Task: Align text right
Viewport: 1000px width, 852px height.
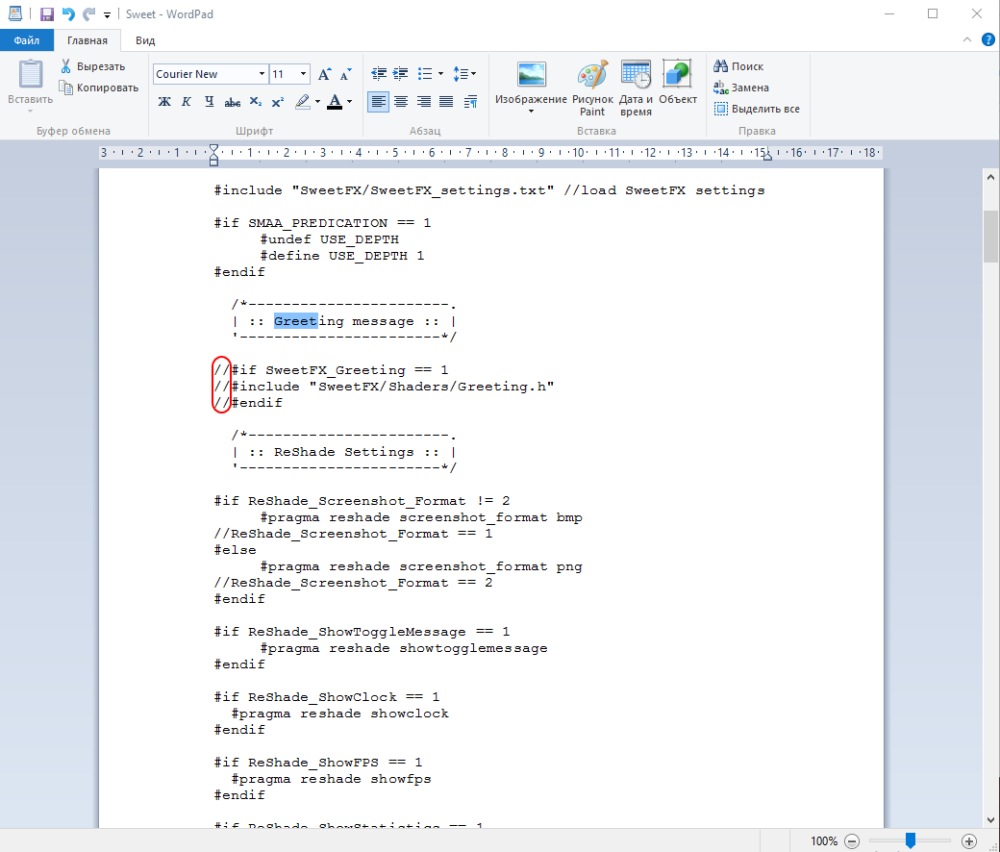Action: pos(423,101)
